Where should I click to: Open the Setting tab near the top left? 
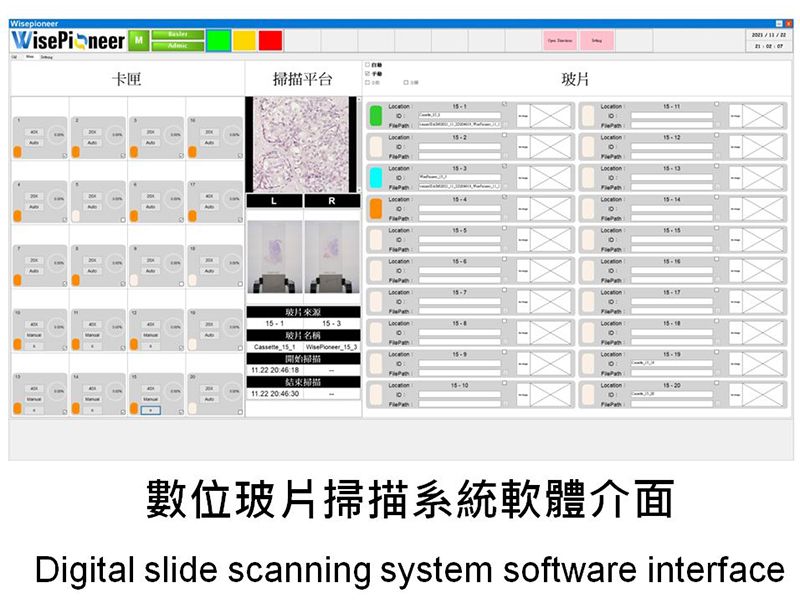coord(47,57)
